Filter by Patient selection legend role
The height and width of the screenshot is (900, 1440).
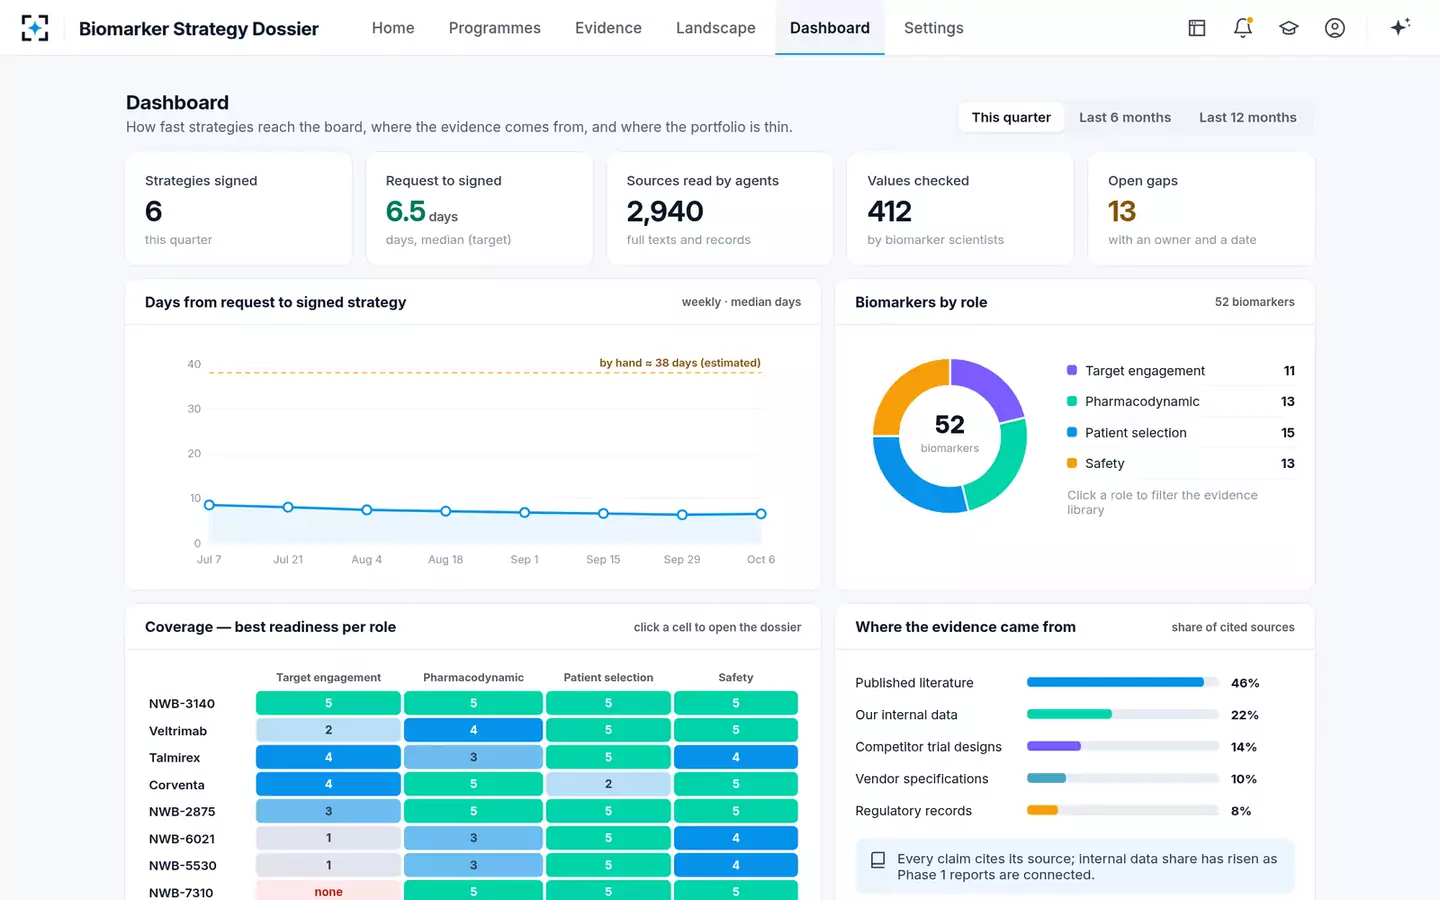[x=1181, y=433]
